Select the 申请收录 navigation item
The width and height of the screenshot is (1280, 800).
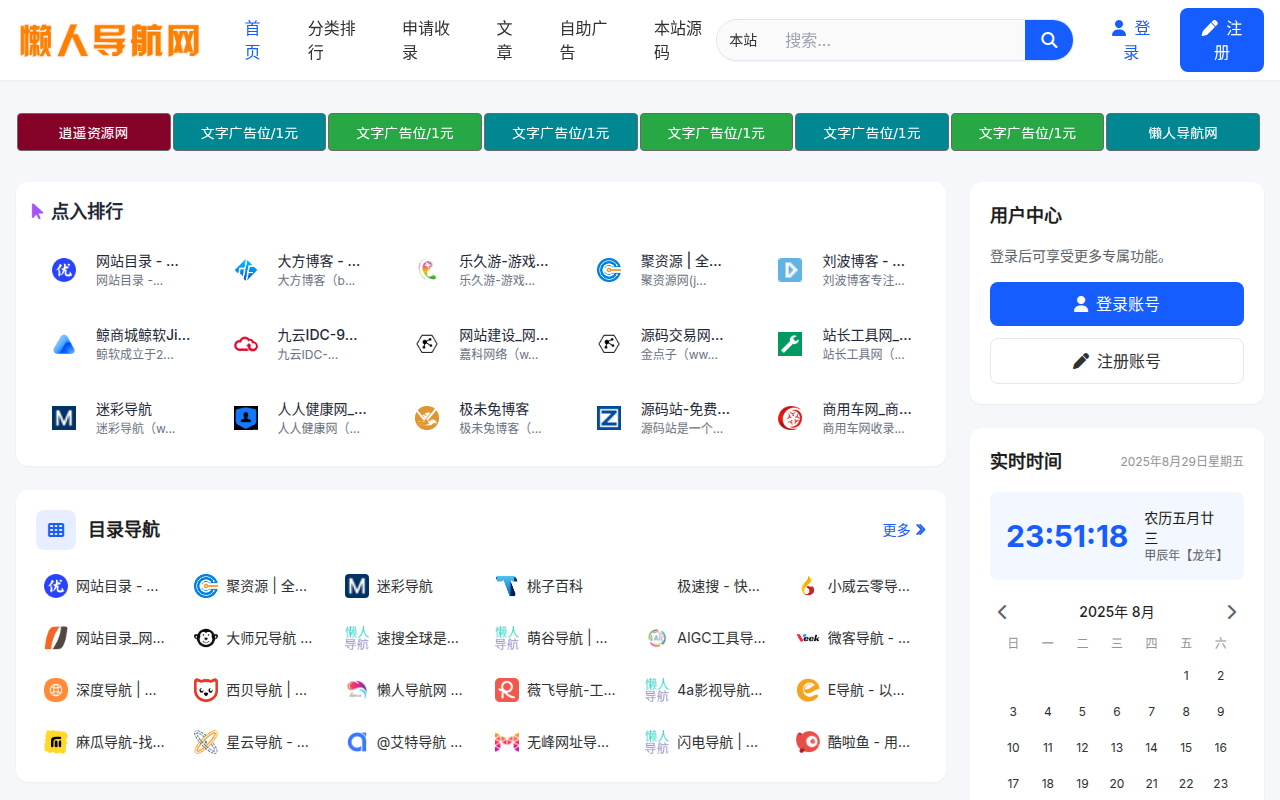tap(426, 40)
